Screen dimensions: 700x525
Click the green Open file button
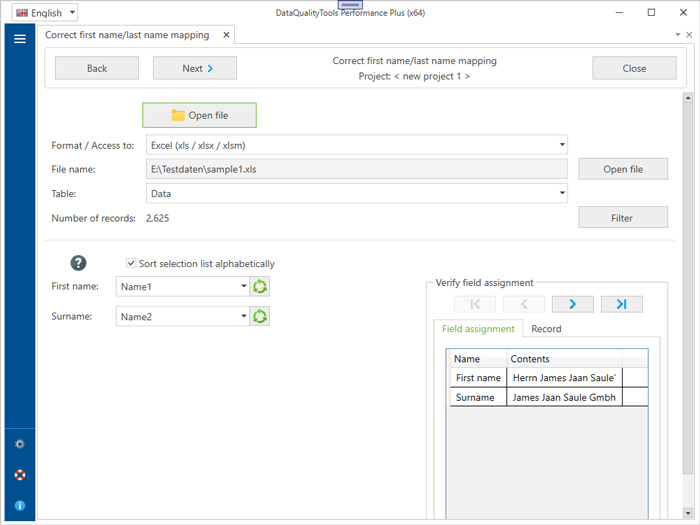pyautogui.click(x=199, y=115)
